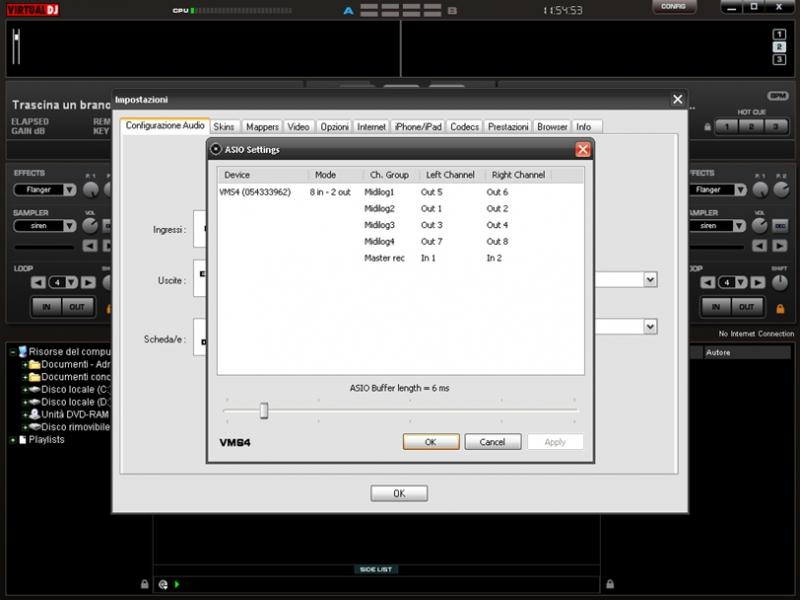The height and width of the screenshot is (600, 800).
Task: Open the Codecs tab
Action: pyautogui.click(x=464, y=127)
